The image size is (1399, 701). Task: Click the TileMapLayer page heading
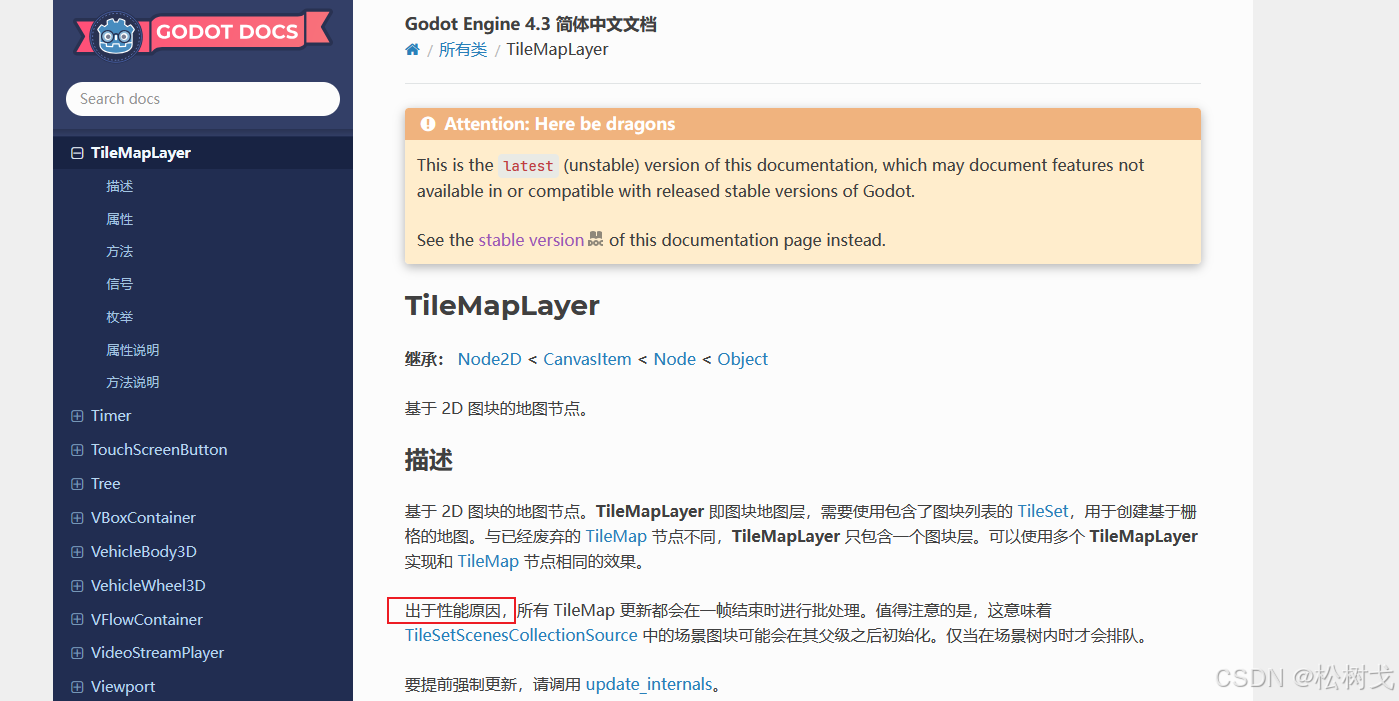pyautogui.click(x=502, y=306)
